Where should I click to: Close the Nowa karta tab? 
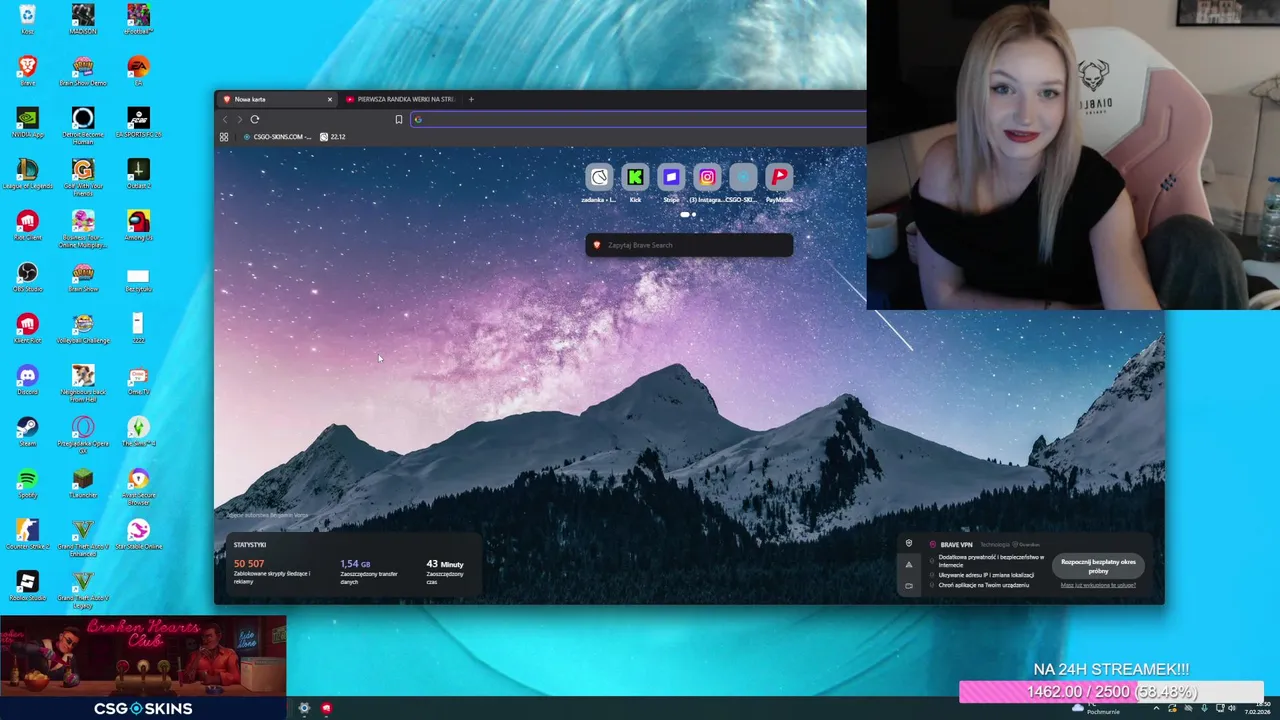(329, 99)
